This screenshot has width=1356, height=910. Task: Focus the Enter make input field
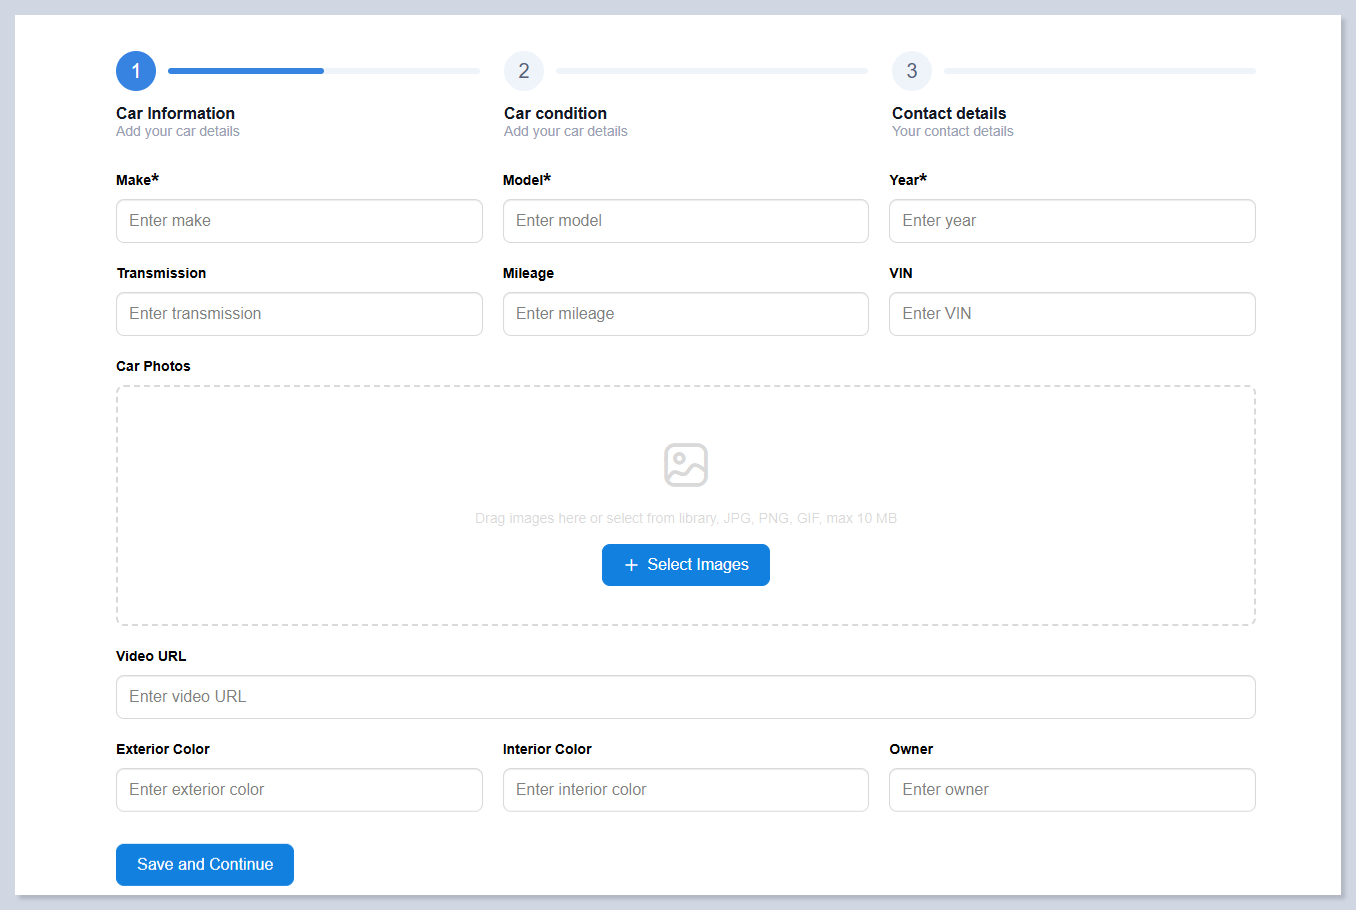(x=299, y=221)
